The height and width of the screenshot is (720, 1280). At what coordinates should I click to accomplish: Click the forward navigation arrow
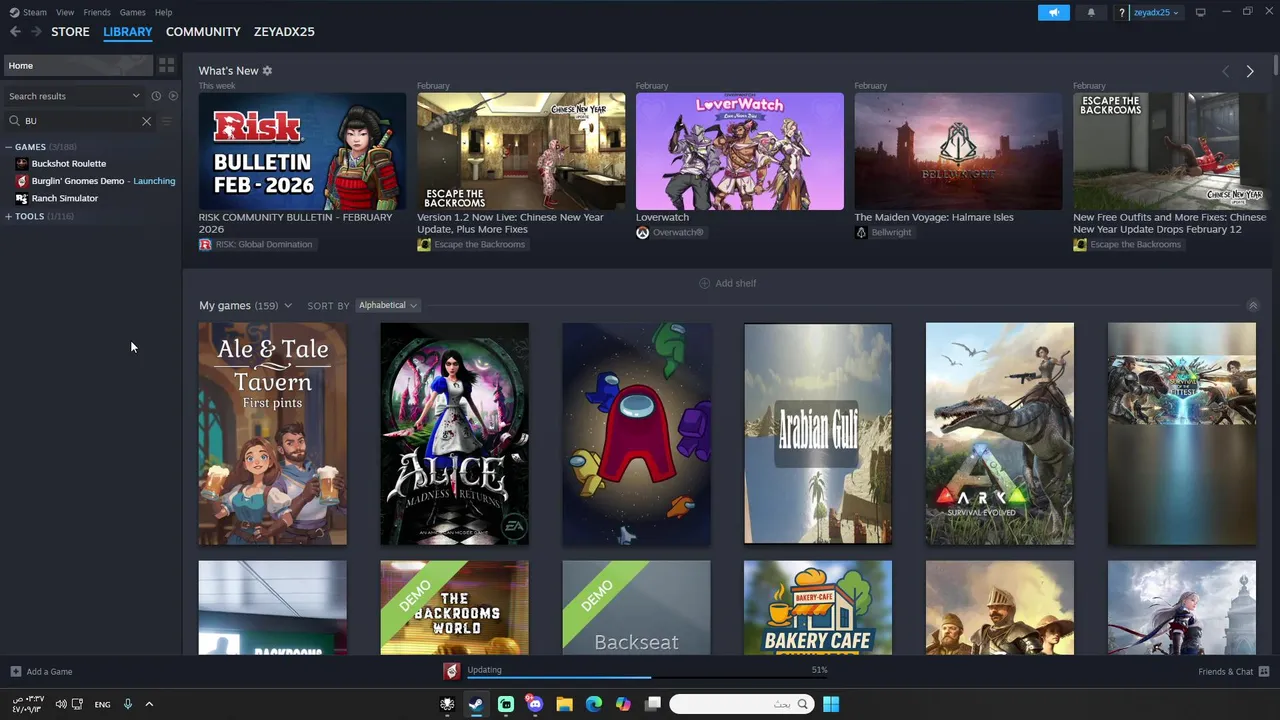[36, 32]
